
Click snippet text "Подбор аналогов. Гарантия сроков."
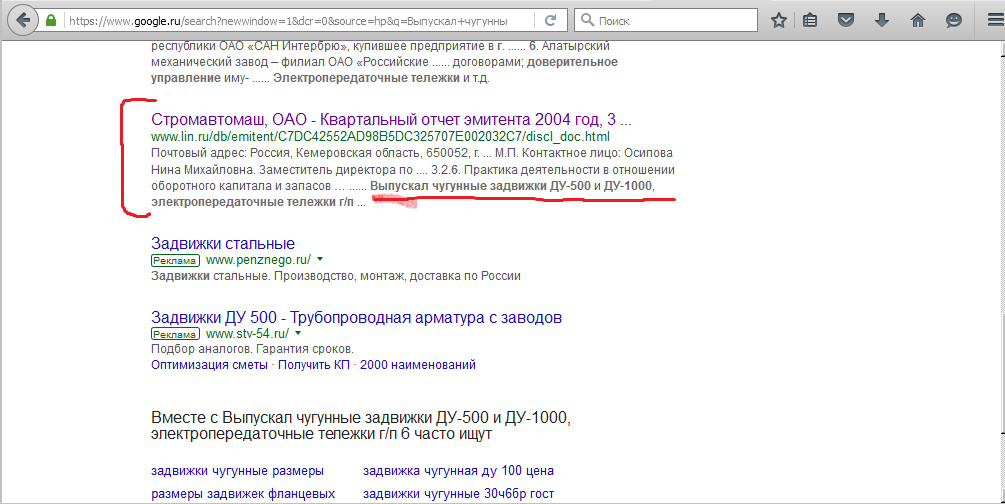point(252,349)
